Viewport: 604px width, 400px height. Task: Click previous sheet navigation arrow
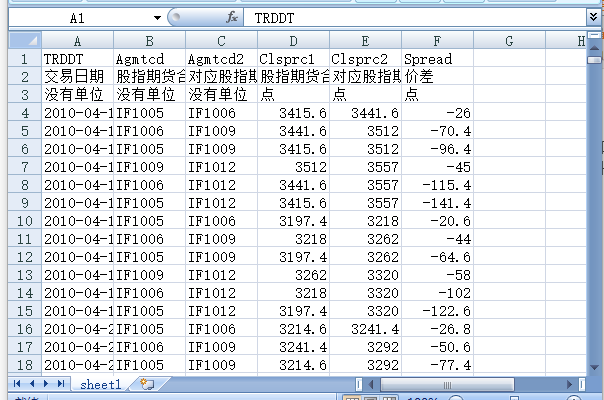32,383
